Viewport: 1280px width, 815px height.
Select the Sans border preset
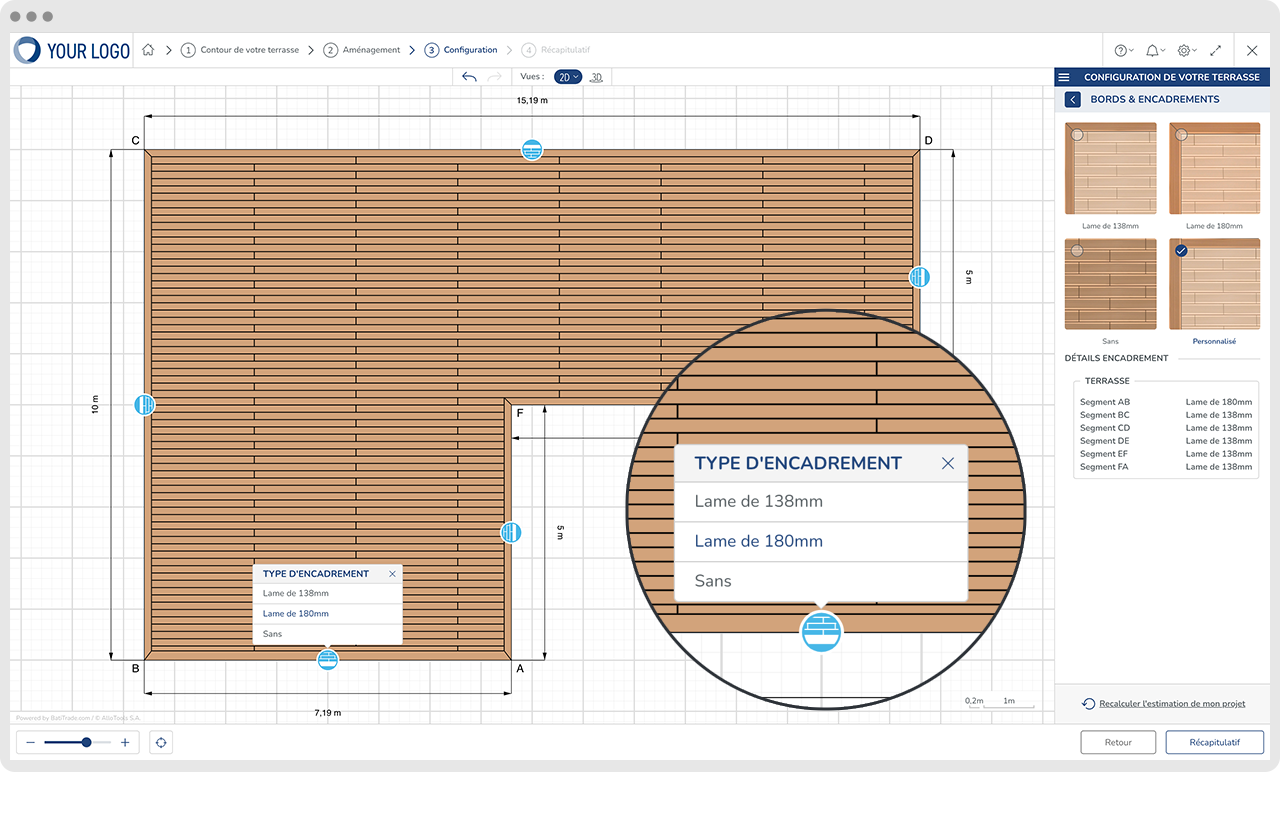coord(1110,284)
